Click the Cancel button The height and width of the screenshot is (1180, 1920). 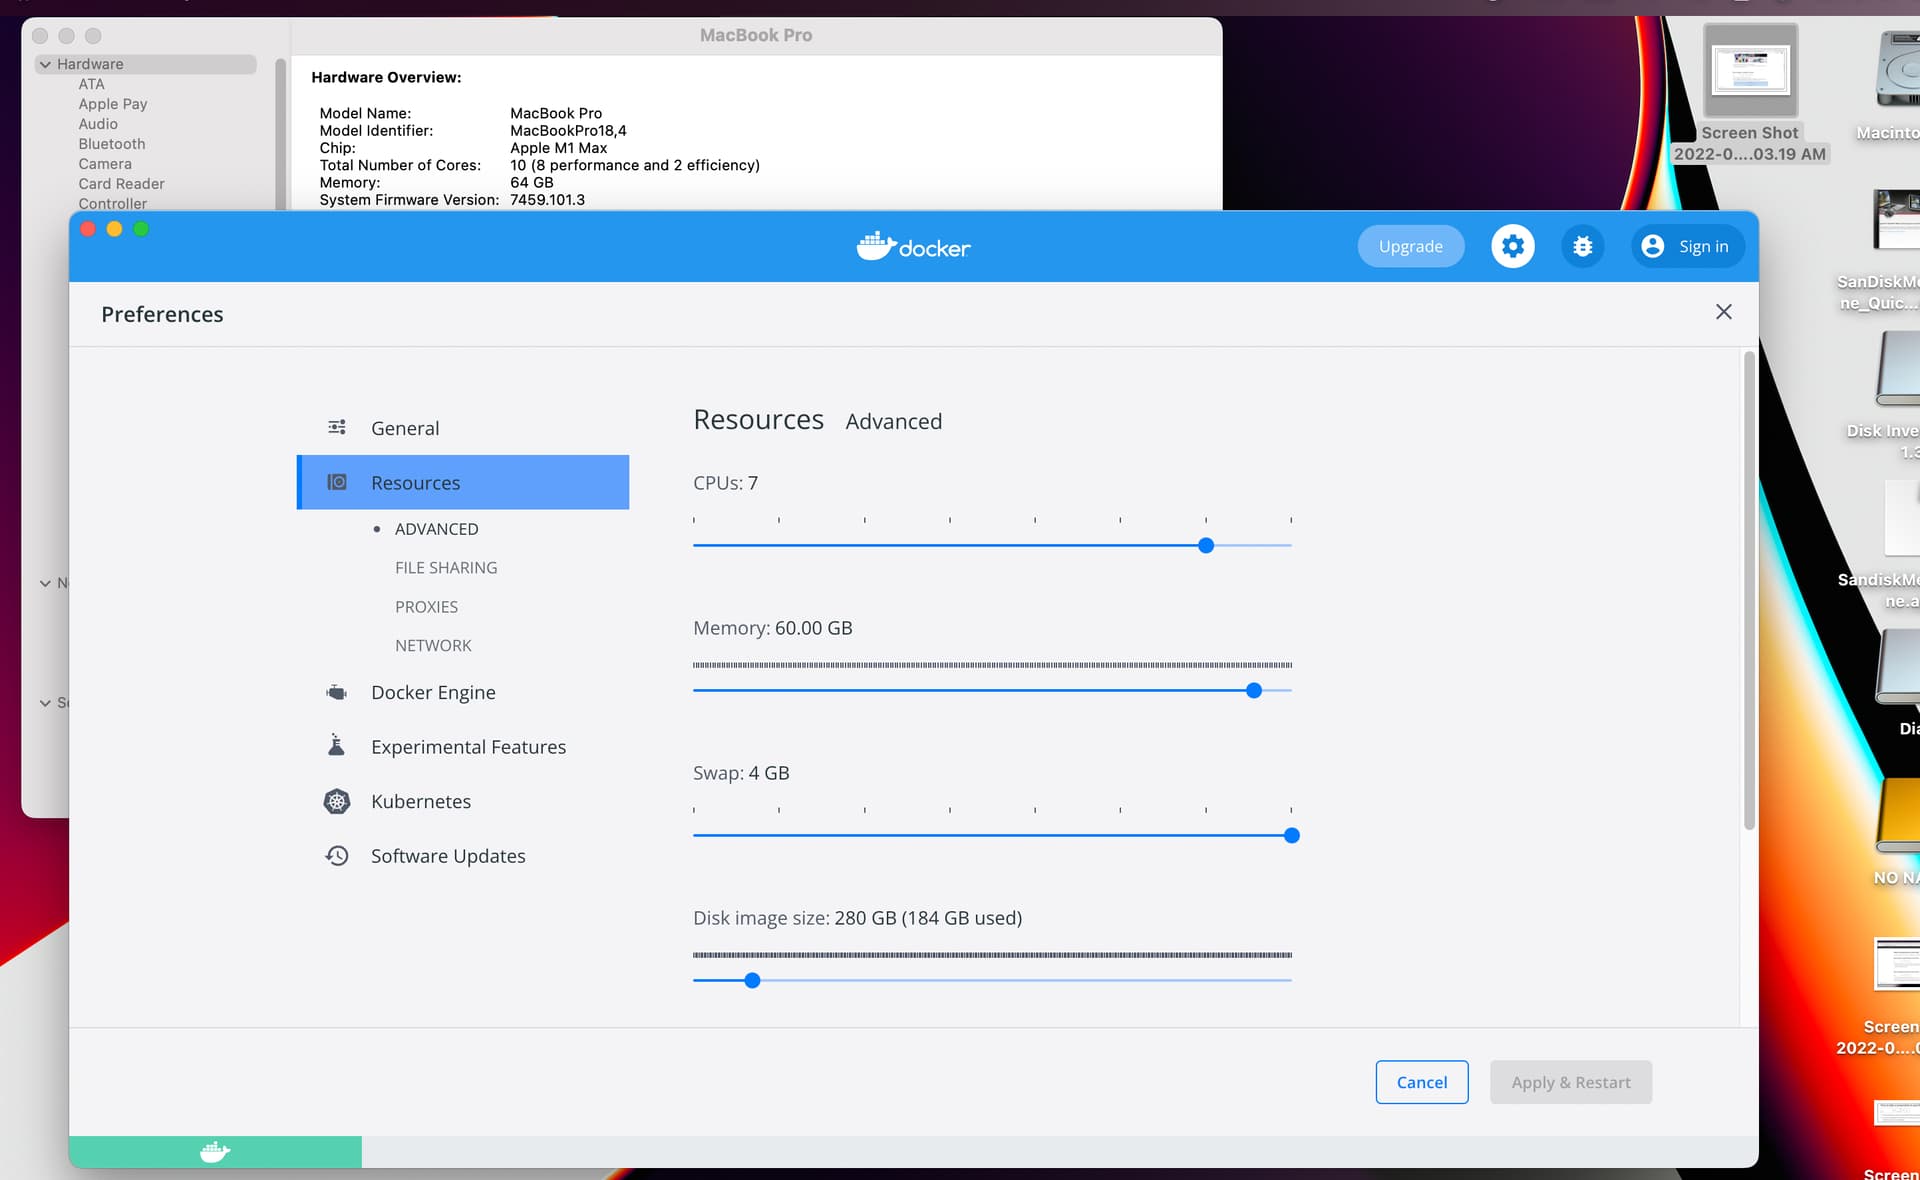[x=1422, y=1082]
